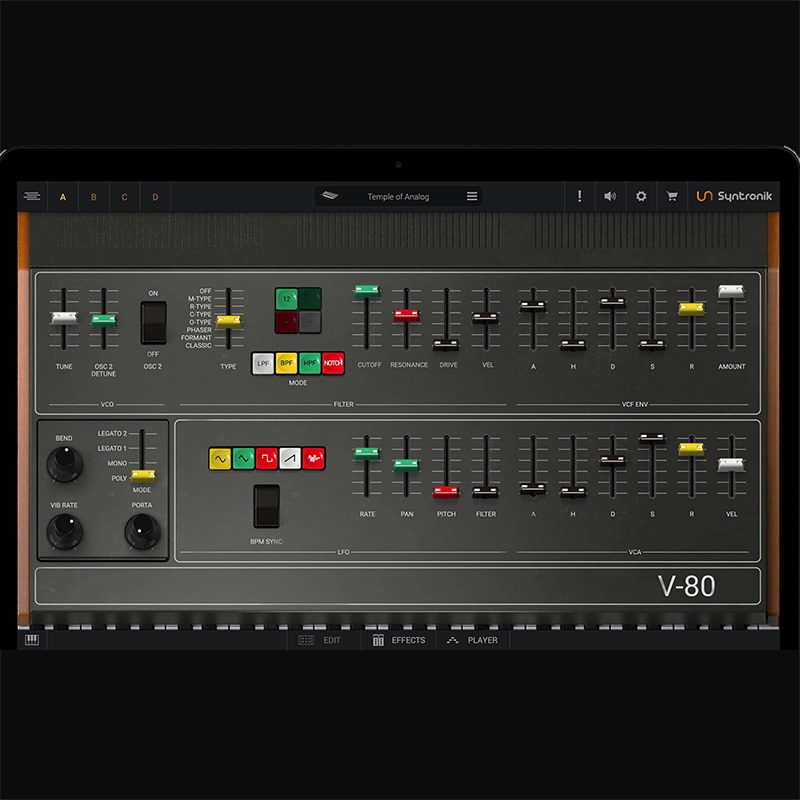This screenshot has height=800, width=800.
Task: Click the dark green filter slope button
Action: point(310,299)
